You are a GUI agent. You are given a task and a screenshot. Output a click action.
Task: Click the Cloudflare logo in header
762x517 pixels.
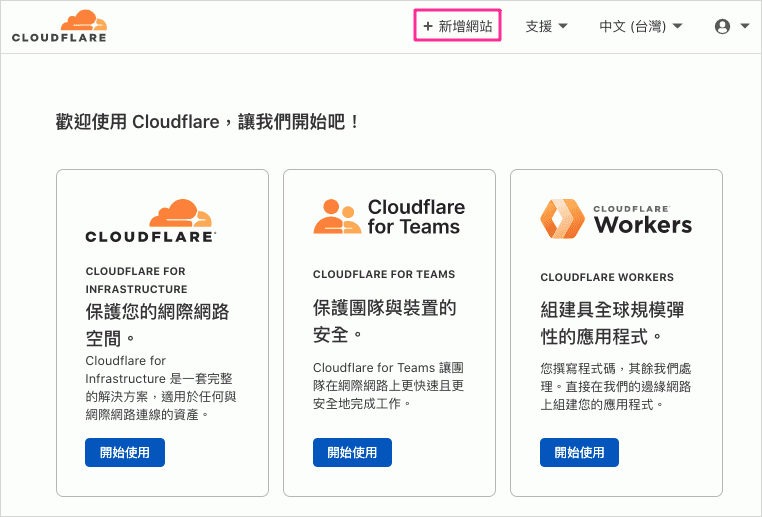[59, 26]
